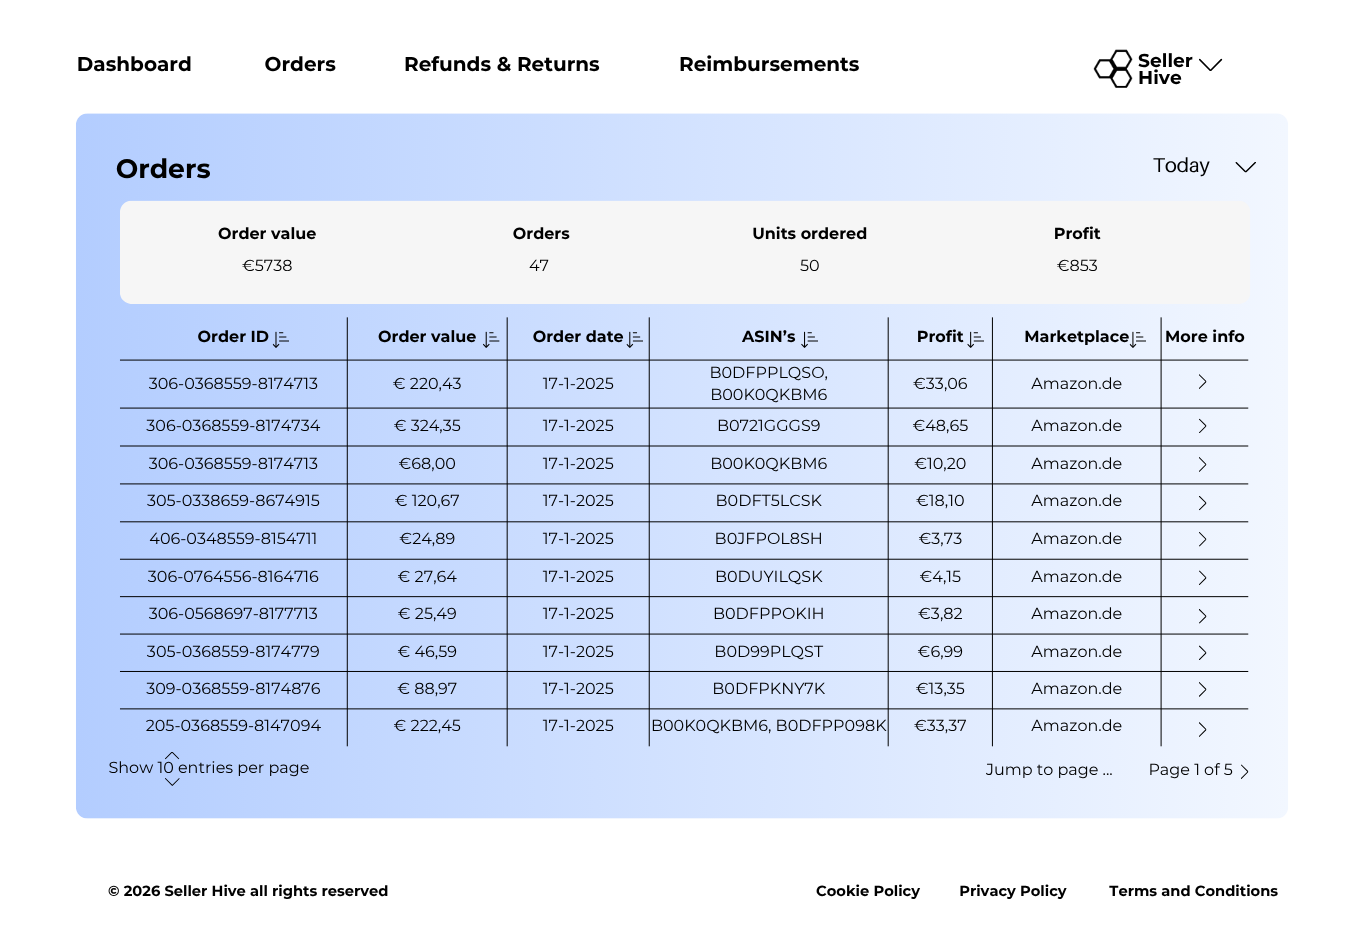
Task: Open more info for order 306-0368559-8174734
Action: 1203,426
